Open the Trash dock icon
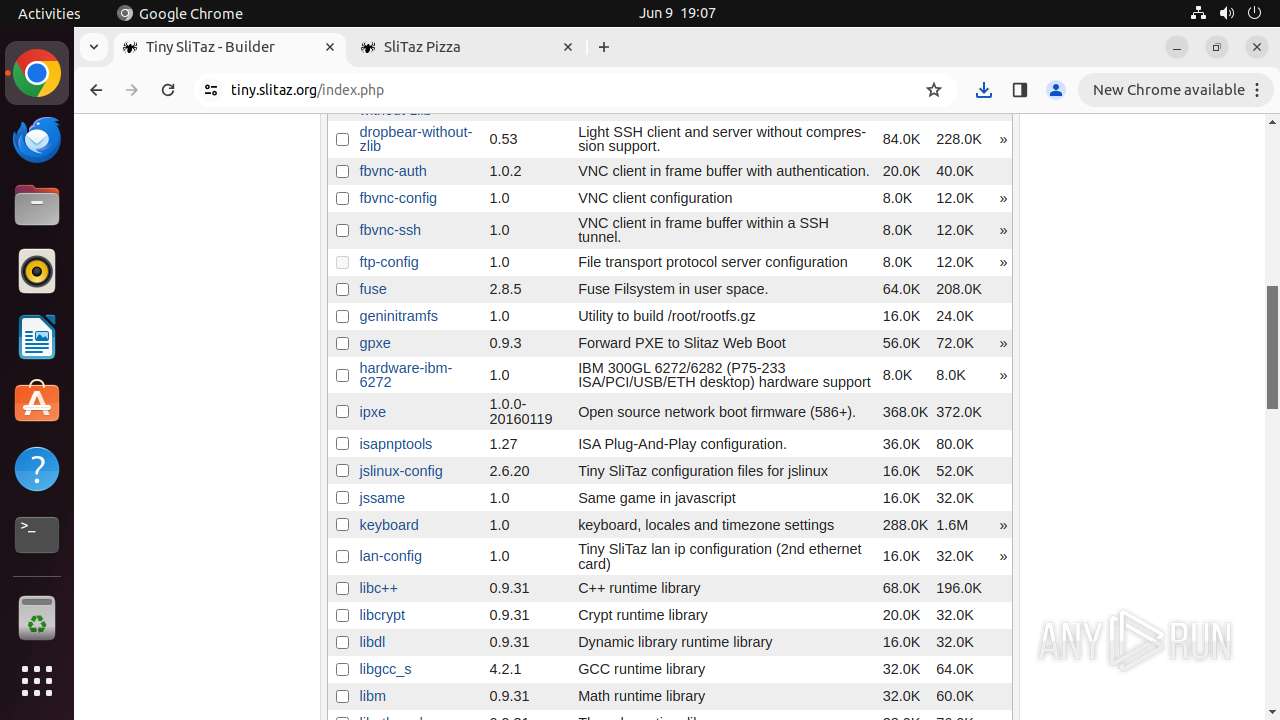Screen dimensions: 1280x720 coord(37,618)
